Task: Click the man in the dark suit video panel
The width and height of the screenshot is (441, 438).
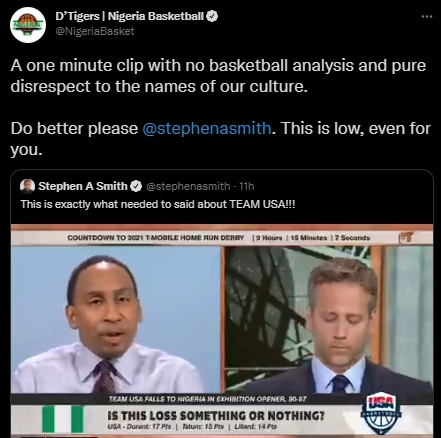Action: (329, 319)
